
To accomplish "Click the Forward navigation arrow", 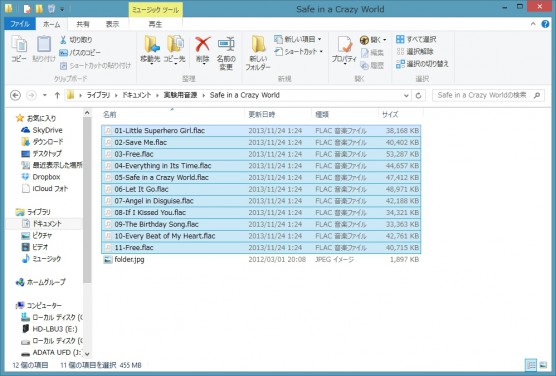I will (x=31, y=95).
